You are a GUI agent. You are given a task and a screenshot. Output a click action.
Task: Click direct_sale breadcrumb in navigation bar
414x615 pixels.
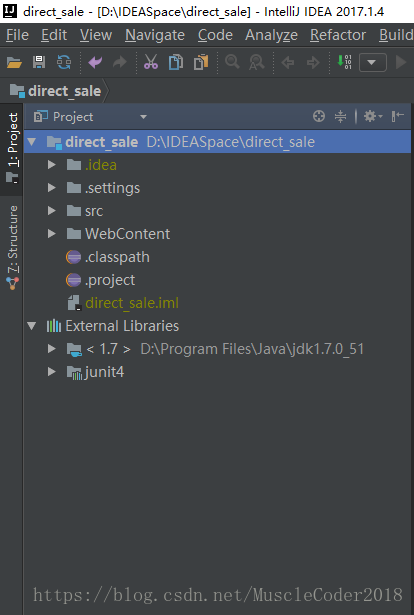[x=56, y=91]
